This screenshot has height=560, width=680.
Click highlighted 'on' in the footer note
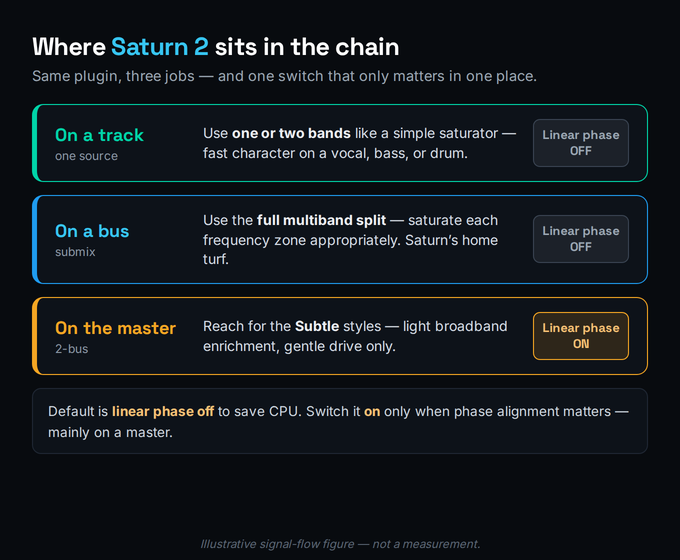tap(372, 411)
